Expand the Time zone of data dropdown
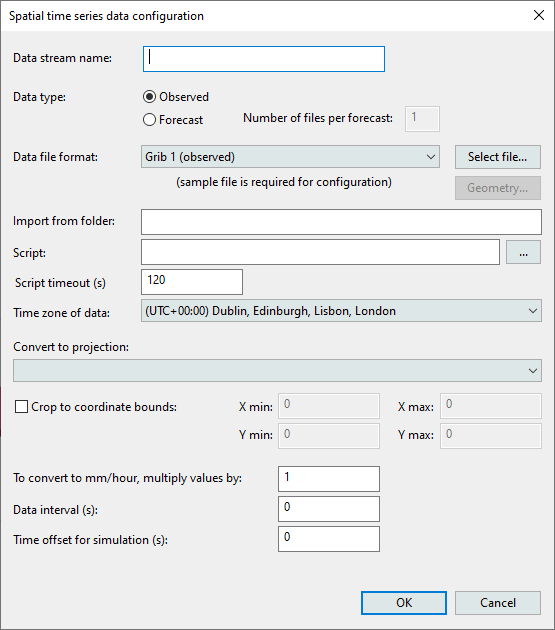 [341, 311]
